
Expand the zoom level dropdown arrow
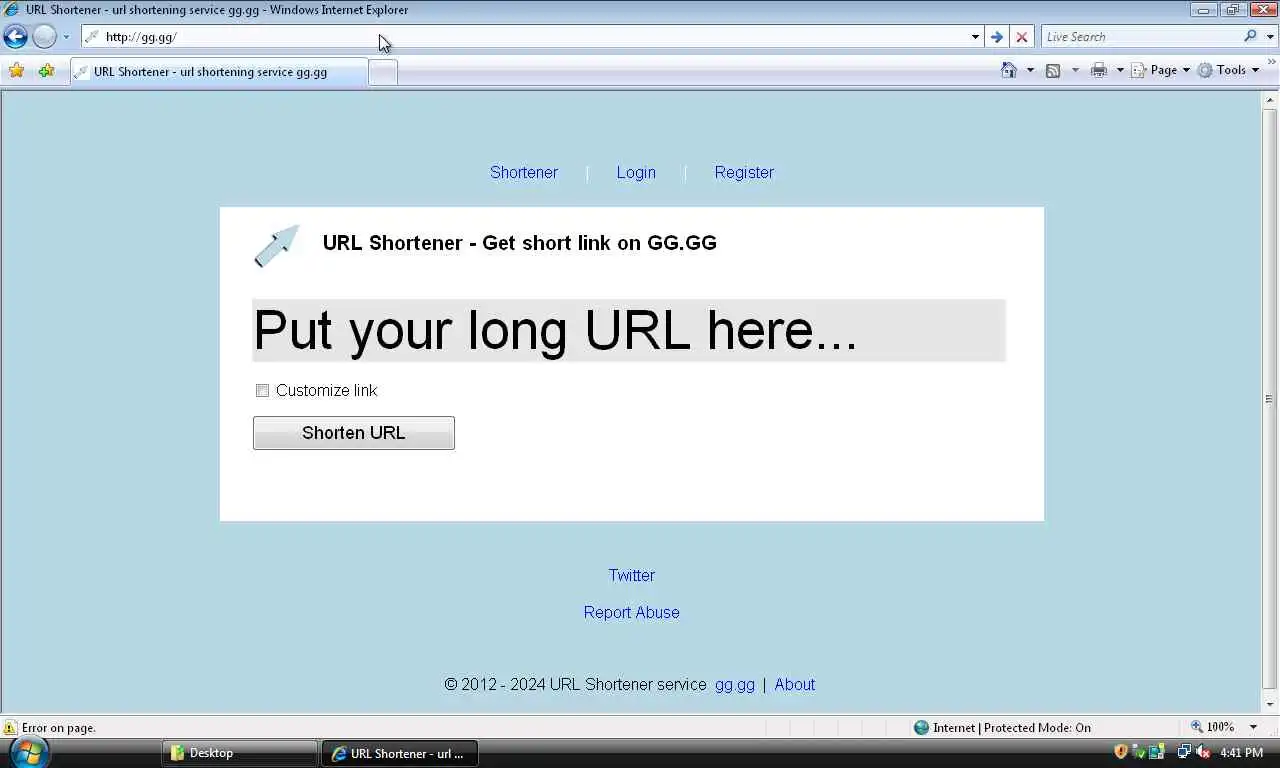point(1253,727)
